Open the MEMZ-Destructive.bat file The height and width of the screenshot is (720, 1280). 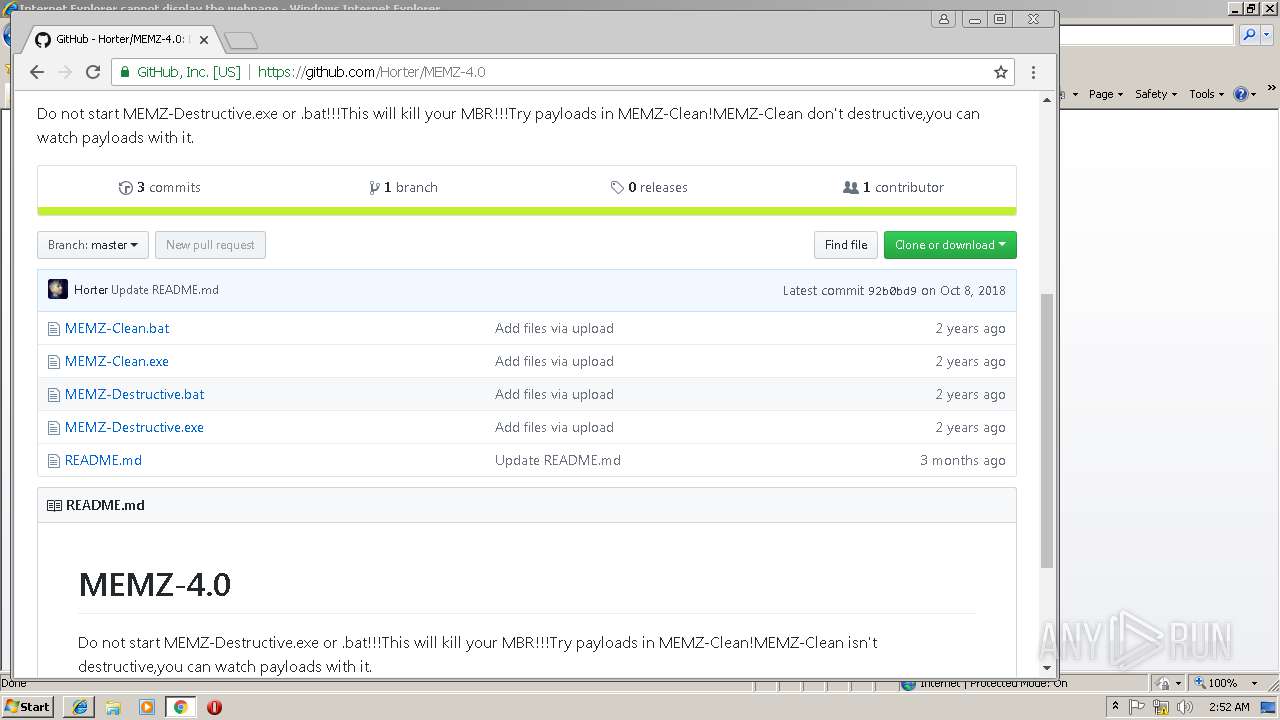(x=135, y=394)
